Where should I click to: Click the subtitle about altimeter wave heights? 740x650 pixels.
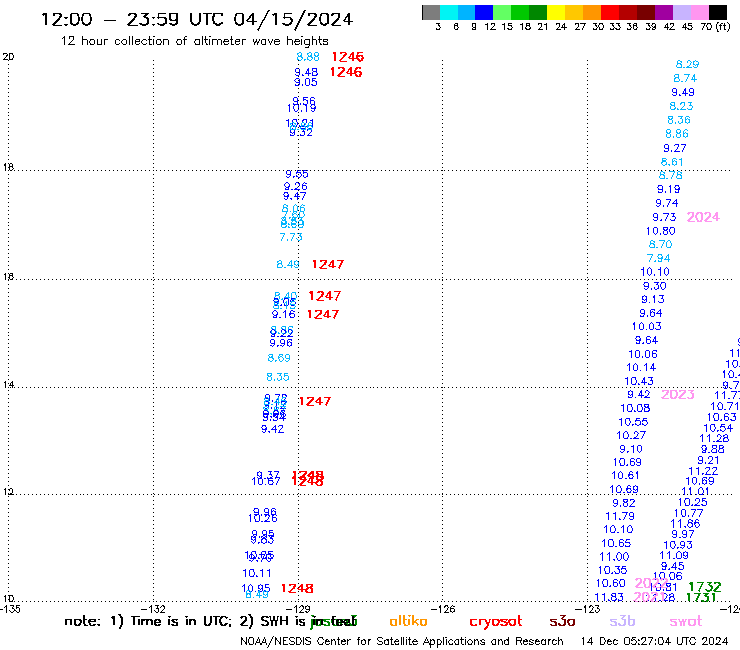[194, 41]
